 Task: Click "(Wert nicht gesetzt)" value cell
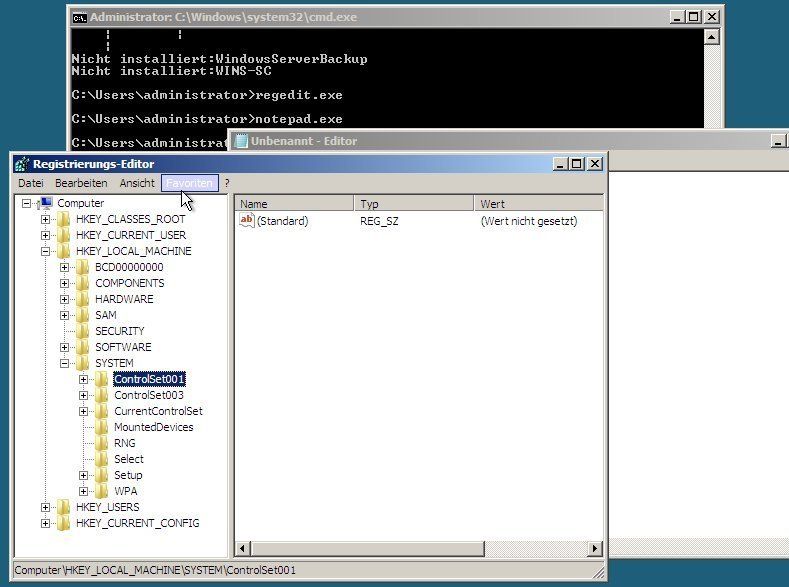[x=529, y=221]
